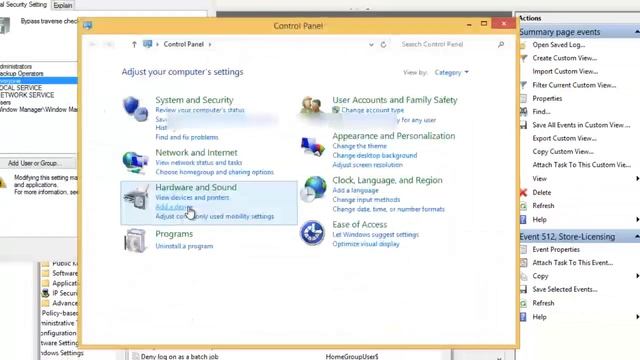Click the Control Panel title bar icon
This screenshot has height=360, width=640.
(x=87, y=25)
